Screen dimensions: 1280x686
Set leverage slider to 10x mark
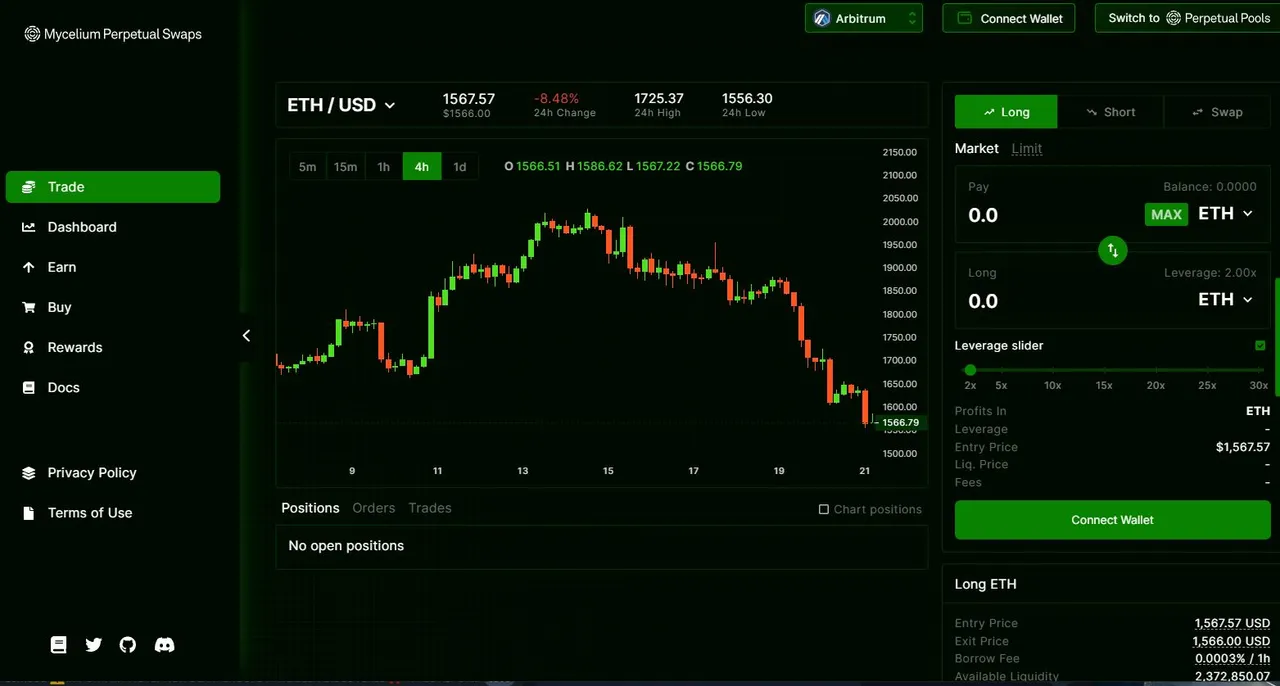click(x=1053, y=370)
